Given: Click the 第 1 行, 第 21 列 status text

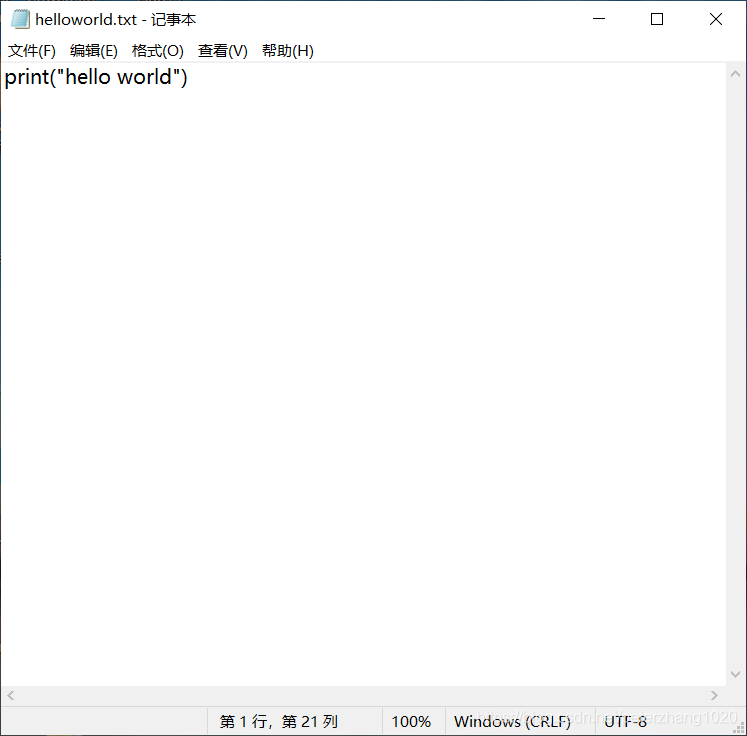Looking at the screenshot, I should [279, 721].
